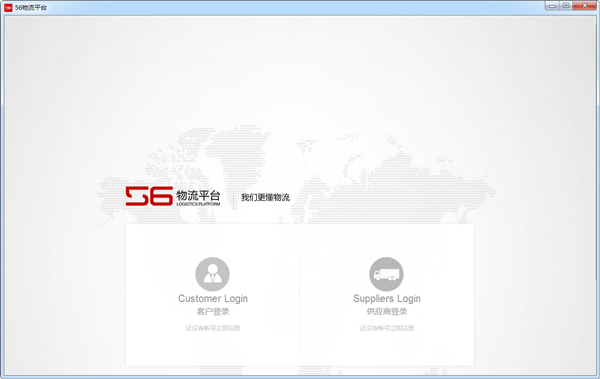This screenshot has width=600, height=379.
Task: Click the app icon in the title bar
Action: click(x=8, y=7)
